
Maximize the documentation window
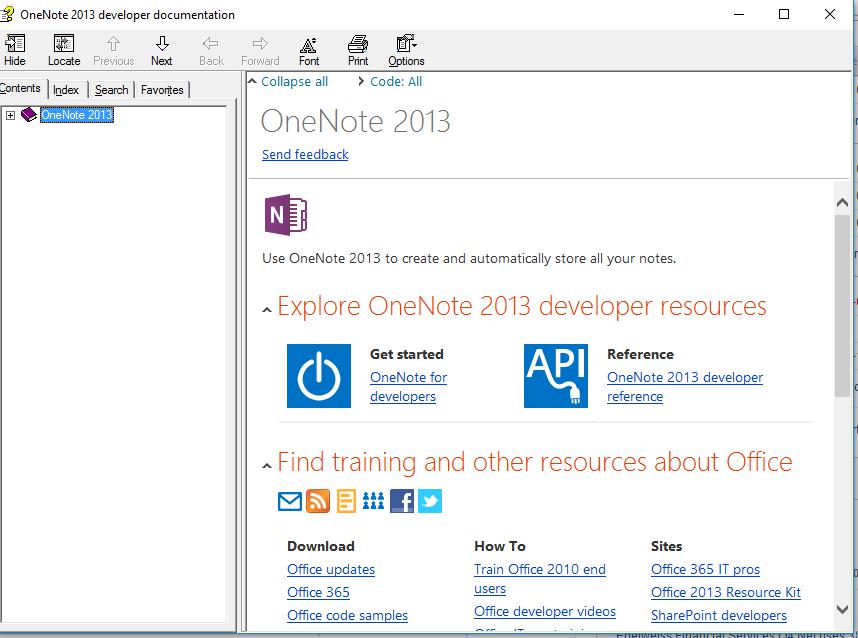click(784, 14)
